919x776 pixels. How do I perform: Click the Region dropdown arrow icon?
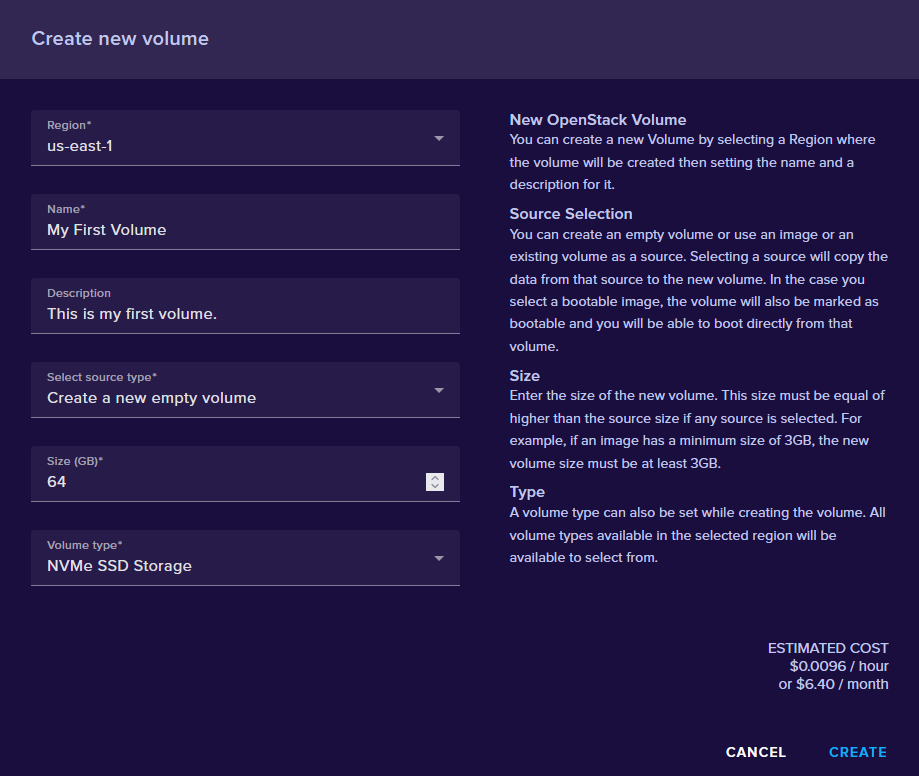tap(438, 138)
